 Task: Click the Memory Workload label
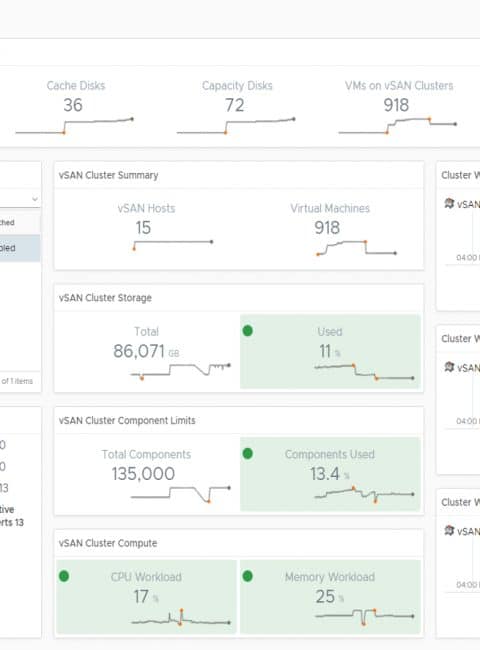click(330, 577)
